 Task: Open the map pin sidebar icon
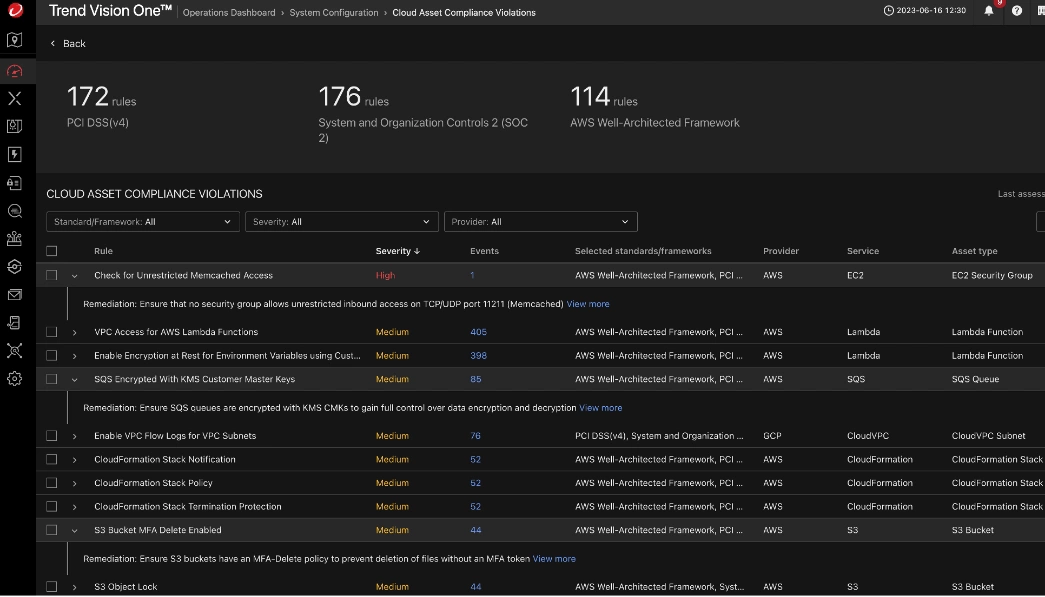(15, 40)
